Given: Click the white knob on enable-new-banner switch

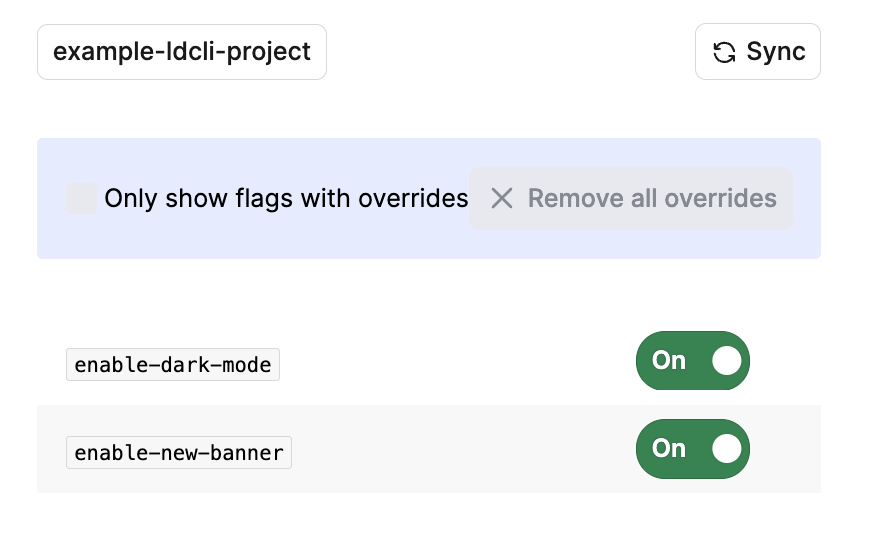Looking at the screenshot, I should point(727,448).
